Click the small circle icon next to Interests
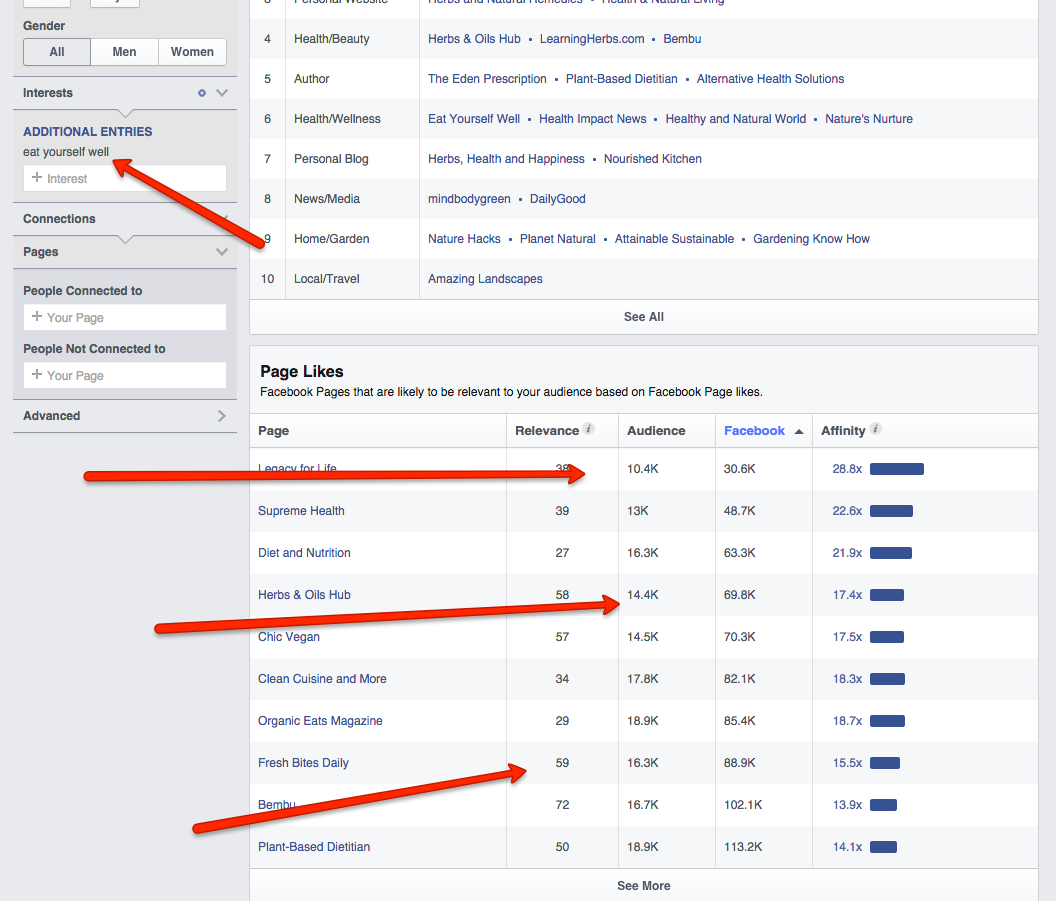Viewport: 1056px width, 901px height. tap(202, 93)
